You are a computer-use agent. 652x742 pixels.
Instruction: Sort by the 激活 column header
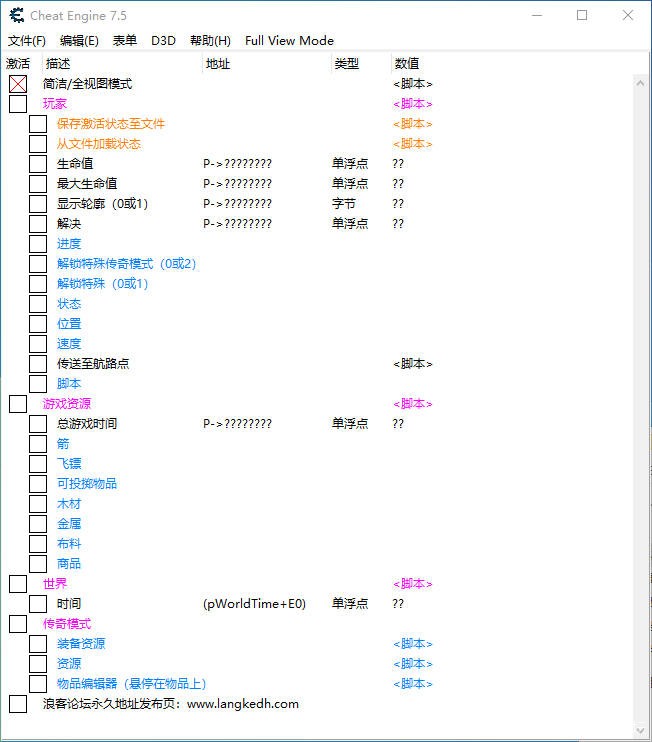(x=18, y=63)
